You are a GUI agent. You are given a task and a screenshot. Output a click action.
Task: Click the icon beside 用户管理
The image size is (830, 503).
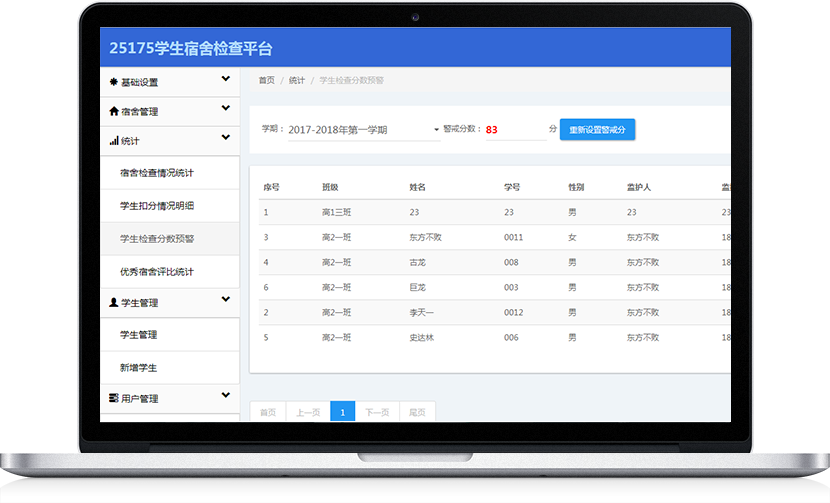coord(113,398)
